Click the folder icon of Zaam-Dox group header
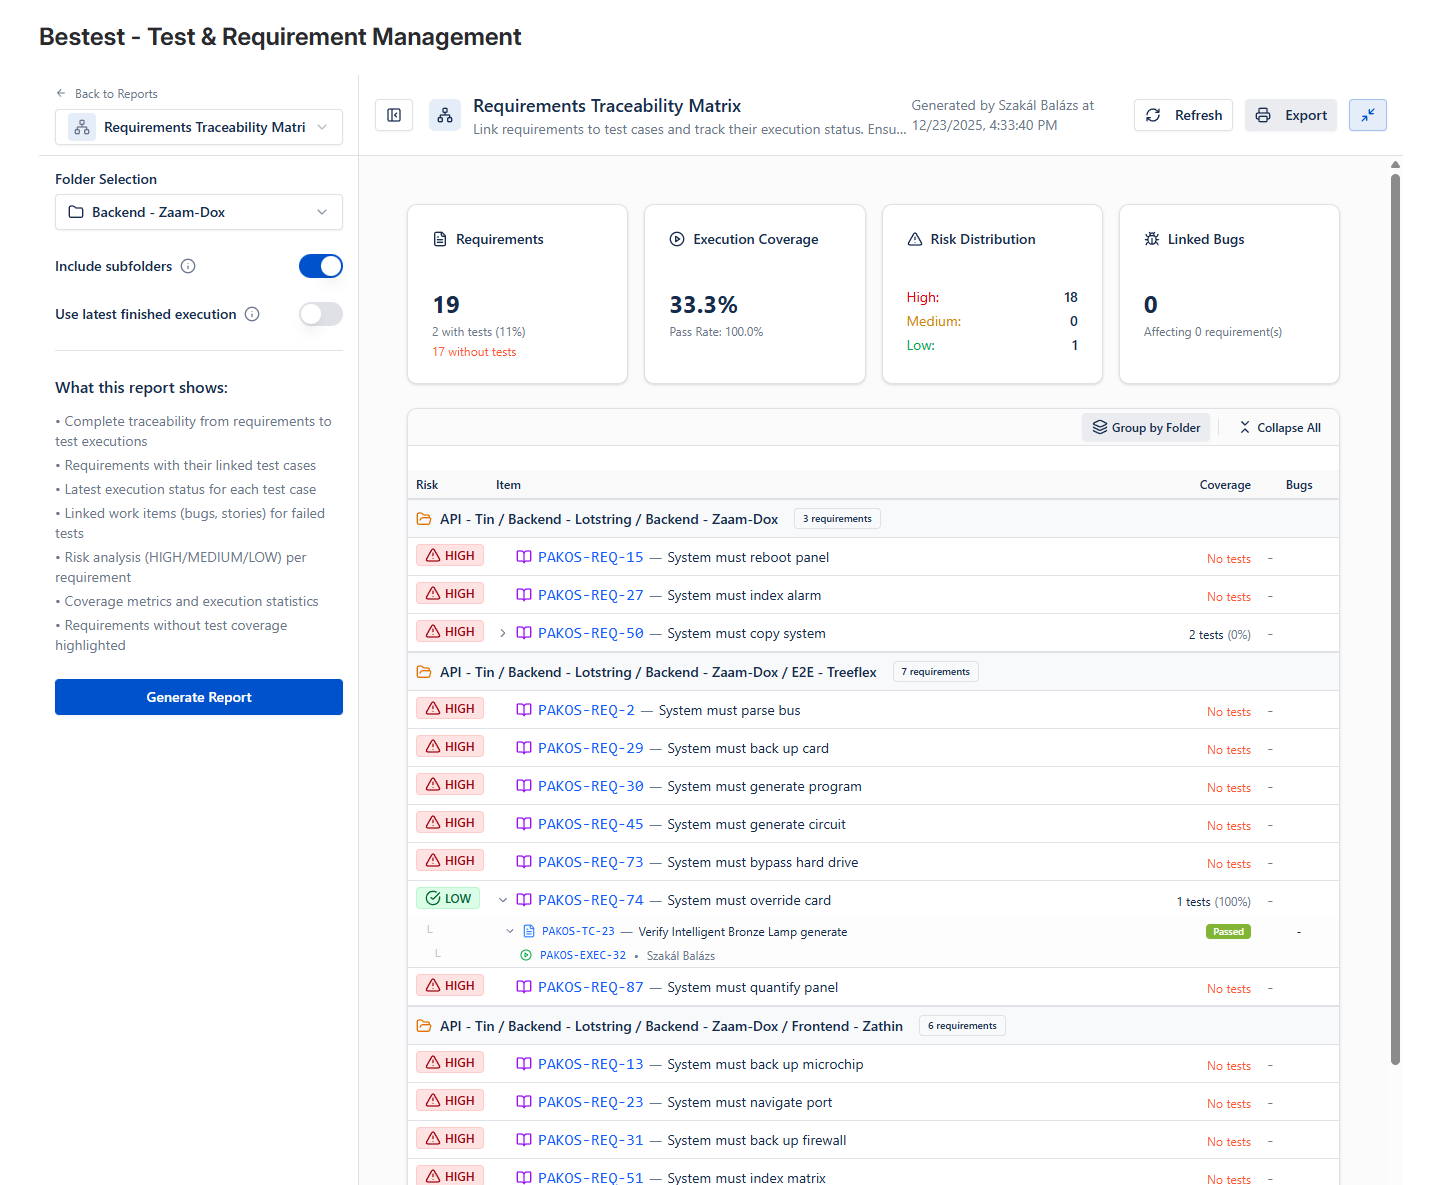 424,518
